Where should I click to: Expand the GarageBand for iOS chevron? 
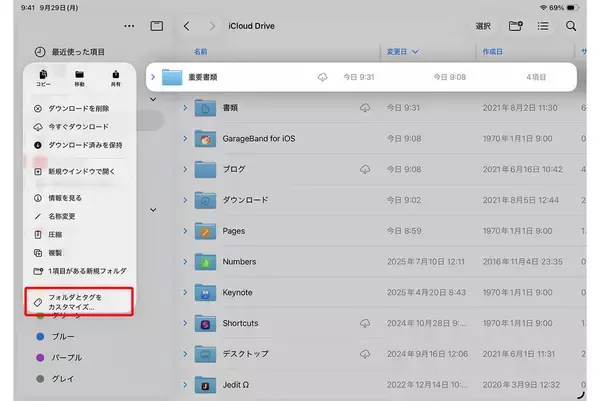pyautogui.click(x=185, y=139)
